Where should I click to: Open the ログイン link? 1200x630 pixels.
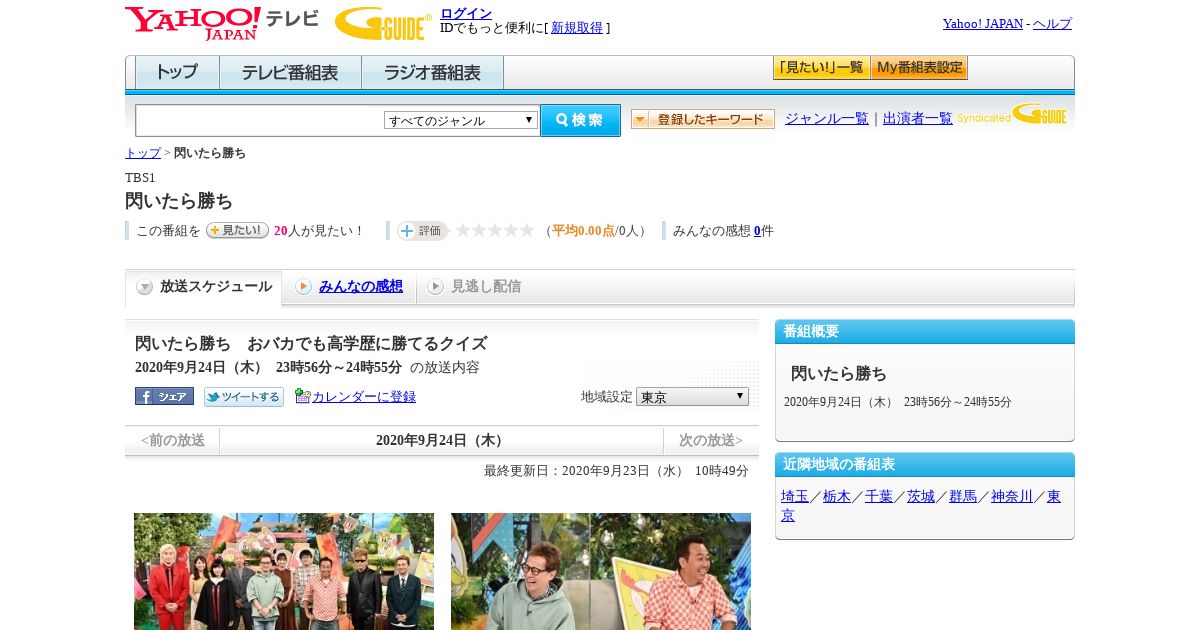(466, 13)
